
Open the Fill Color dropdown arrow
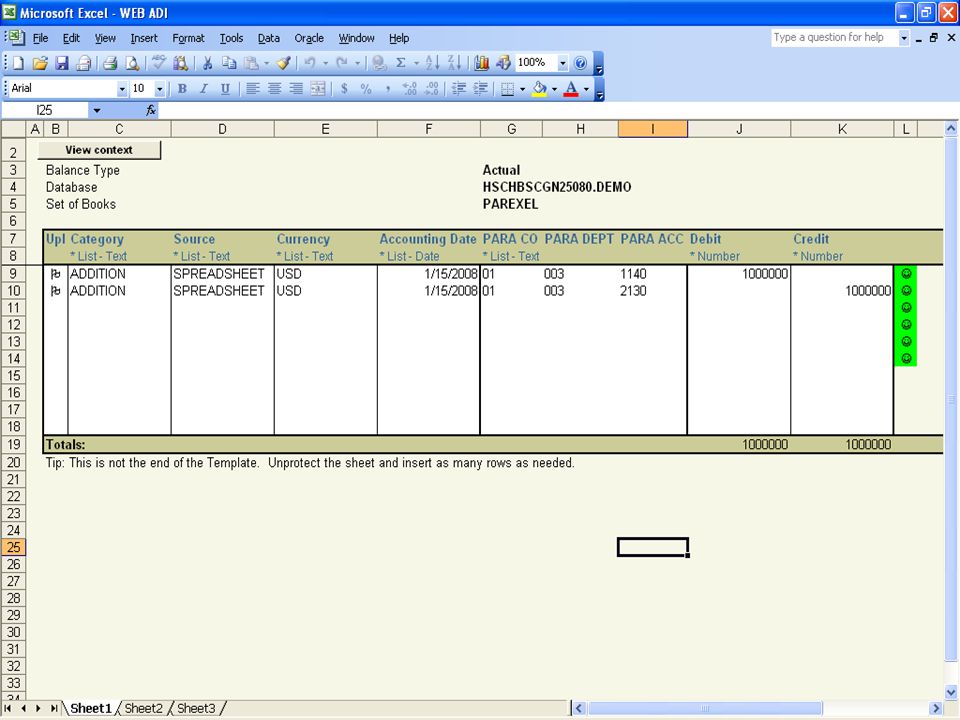pos(554,89)
